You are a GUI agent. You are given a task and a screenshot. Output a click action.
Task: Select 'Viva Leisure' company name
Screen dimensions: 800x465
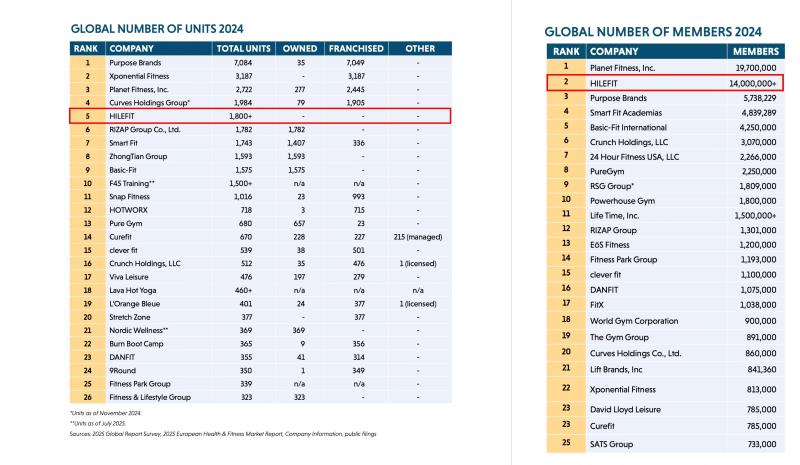click(129, 277)
